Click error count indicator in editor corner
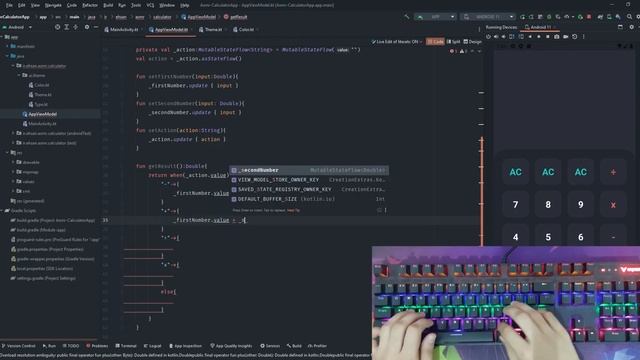 tap(452, 51)
